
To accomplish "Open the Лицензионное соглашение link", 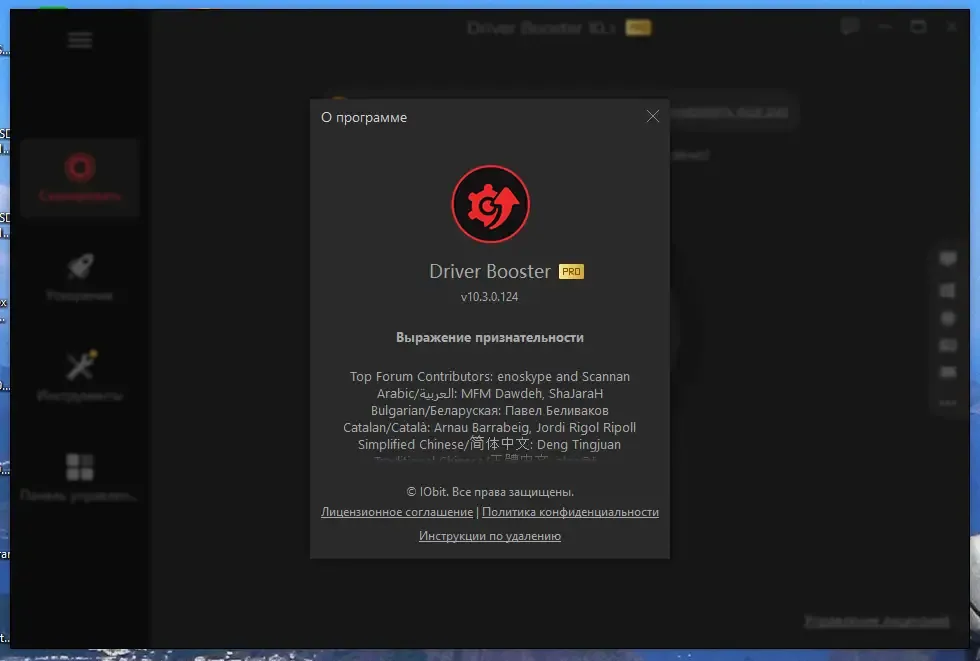I will pos(397,512).
